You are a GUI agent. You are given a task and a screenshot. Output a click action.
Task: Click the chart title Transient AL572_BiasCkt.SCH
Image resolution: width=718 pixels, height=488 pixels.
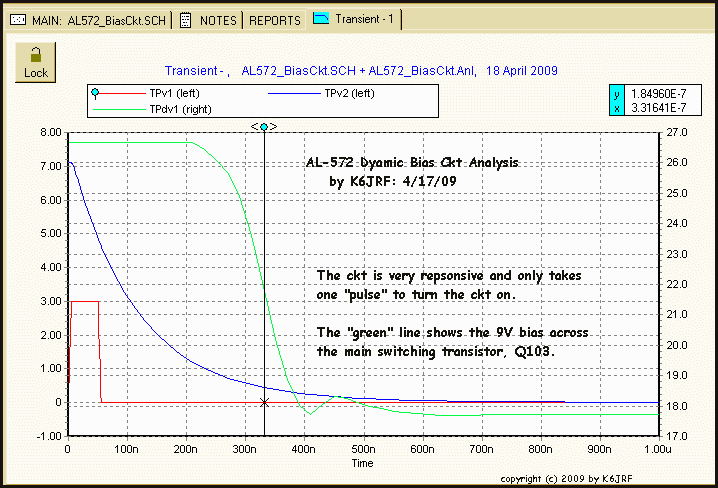[361, 70]
